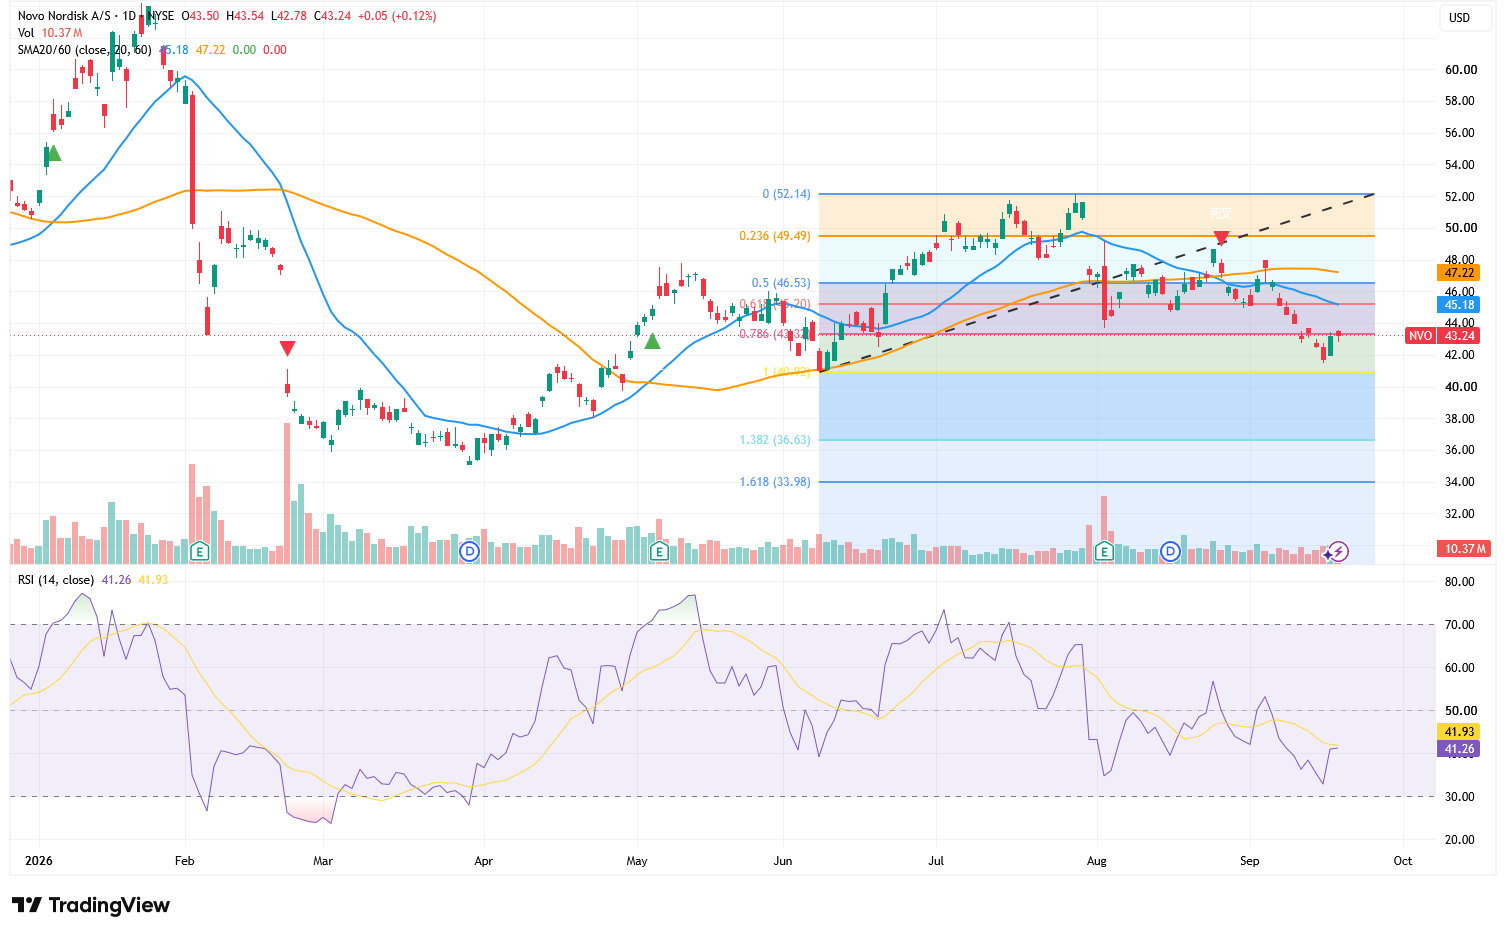Click the 58.00 price axis label
The height and width of the screenshot is (934, 1506).
[1461, 101]
